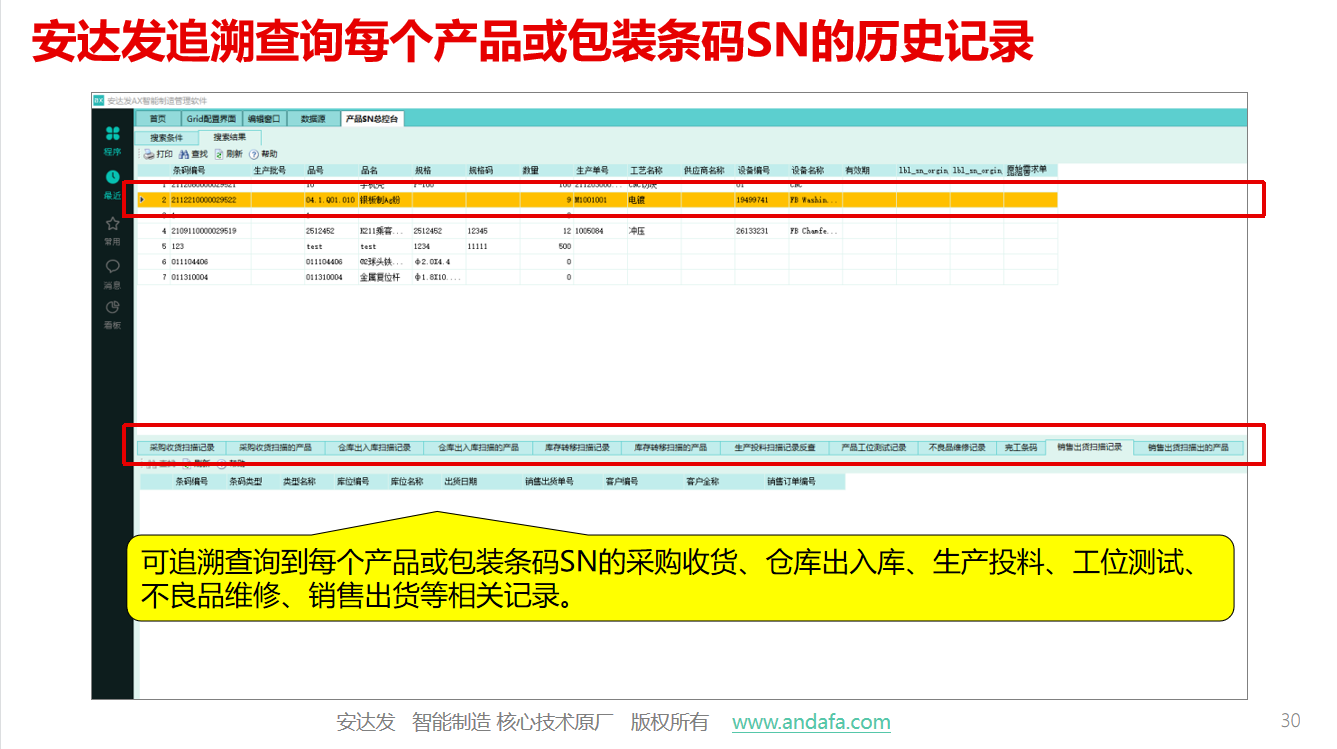Open the 销售出货扫描出的产品 tab

[x=1188, y=447]
